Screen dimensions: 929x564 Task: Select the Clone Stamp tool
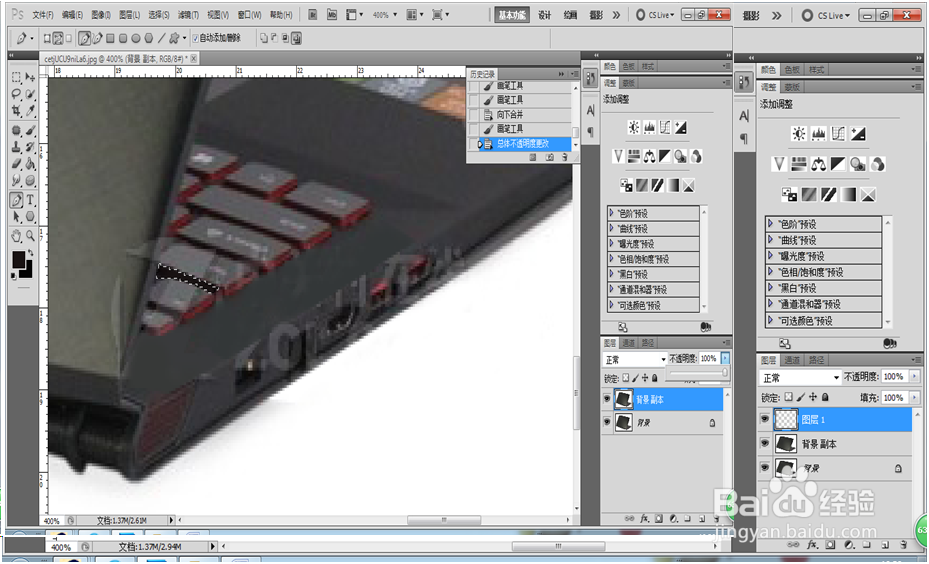point(16,147)
